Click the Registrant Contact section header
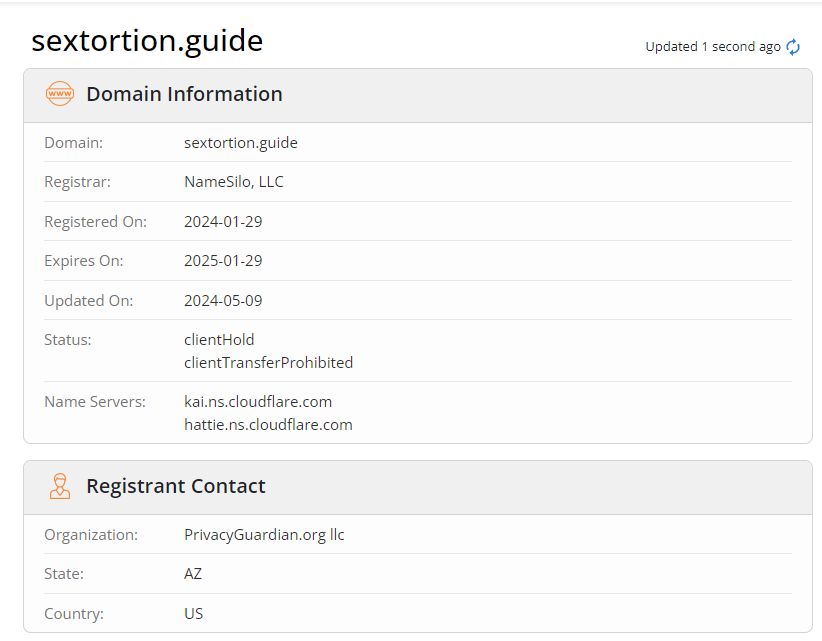Image resolution: width=822 pixels, height=641 pixels. point(176,486)
